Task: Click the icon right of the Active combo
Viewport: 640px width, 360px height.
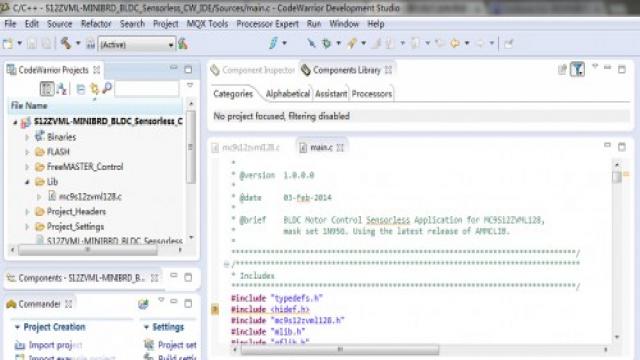Action: point(183,44)
